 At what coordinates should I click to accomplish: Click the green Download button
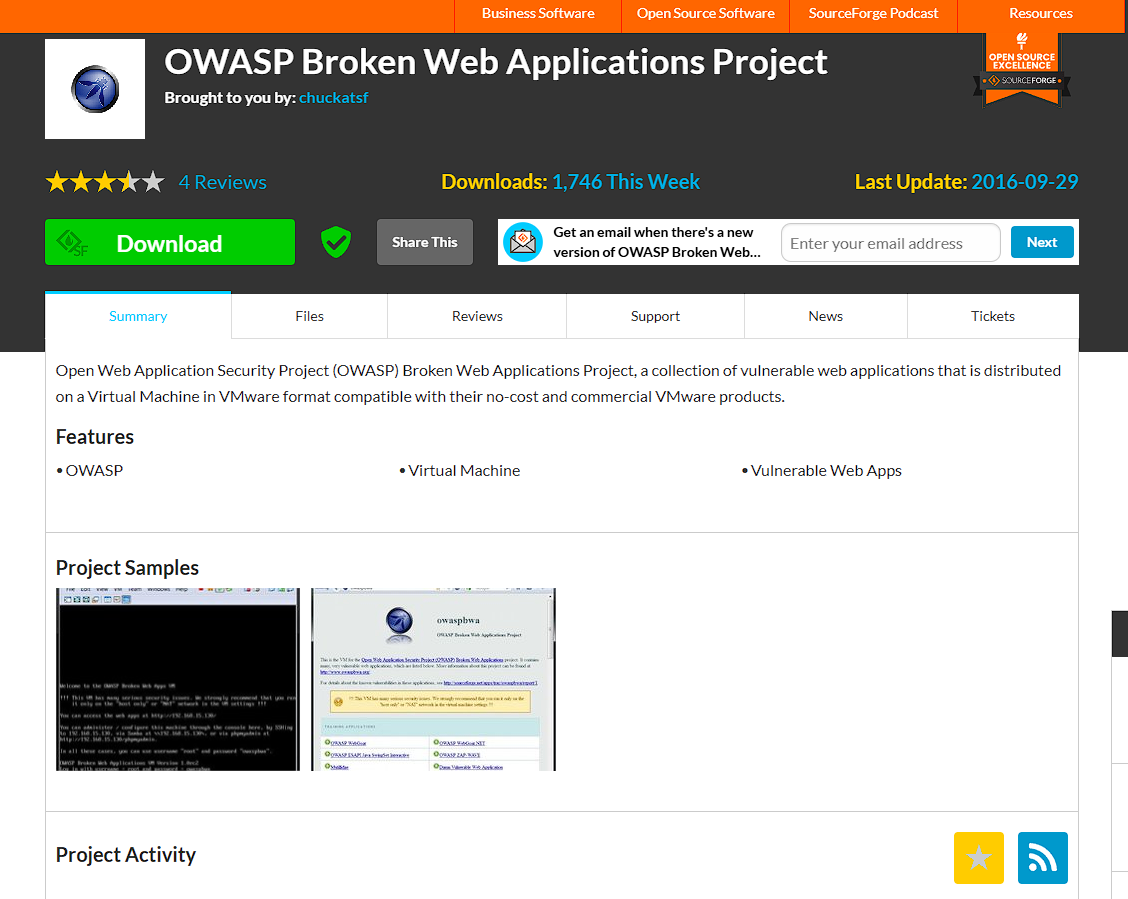(x=170, y=242)
